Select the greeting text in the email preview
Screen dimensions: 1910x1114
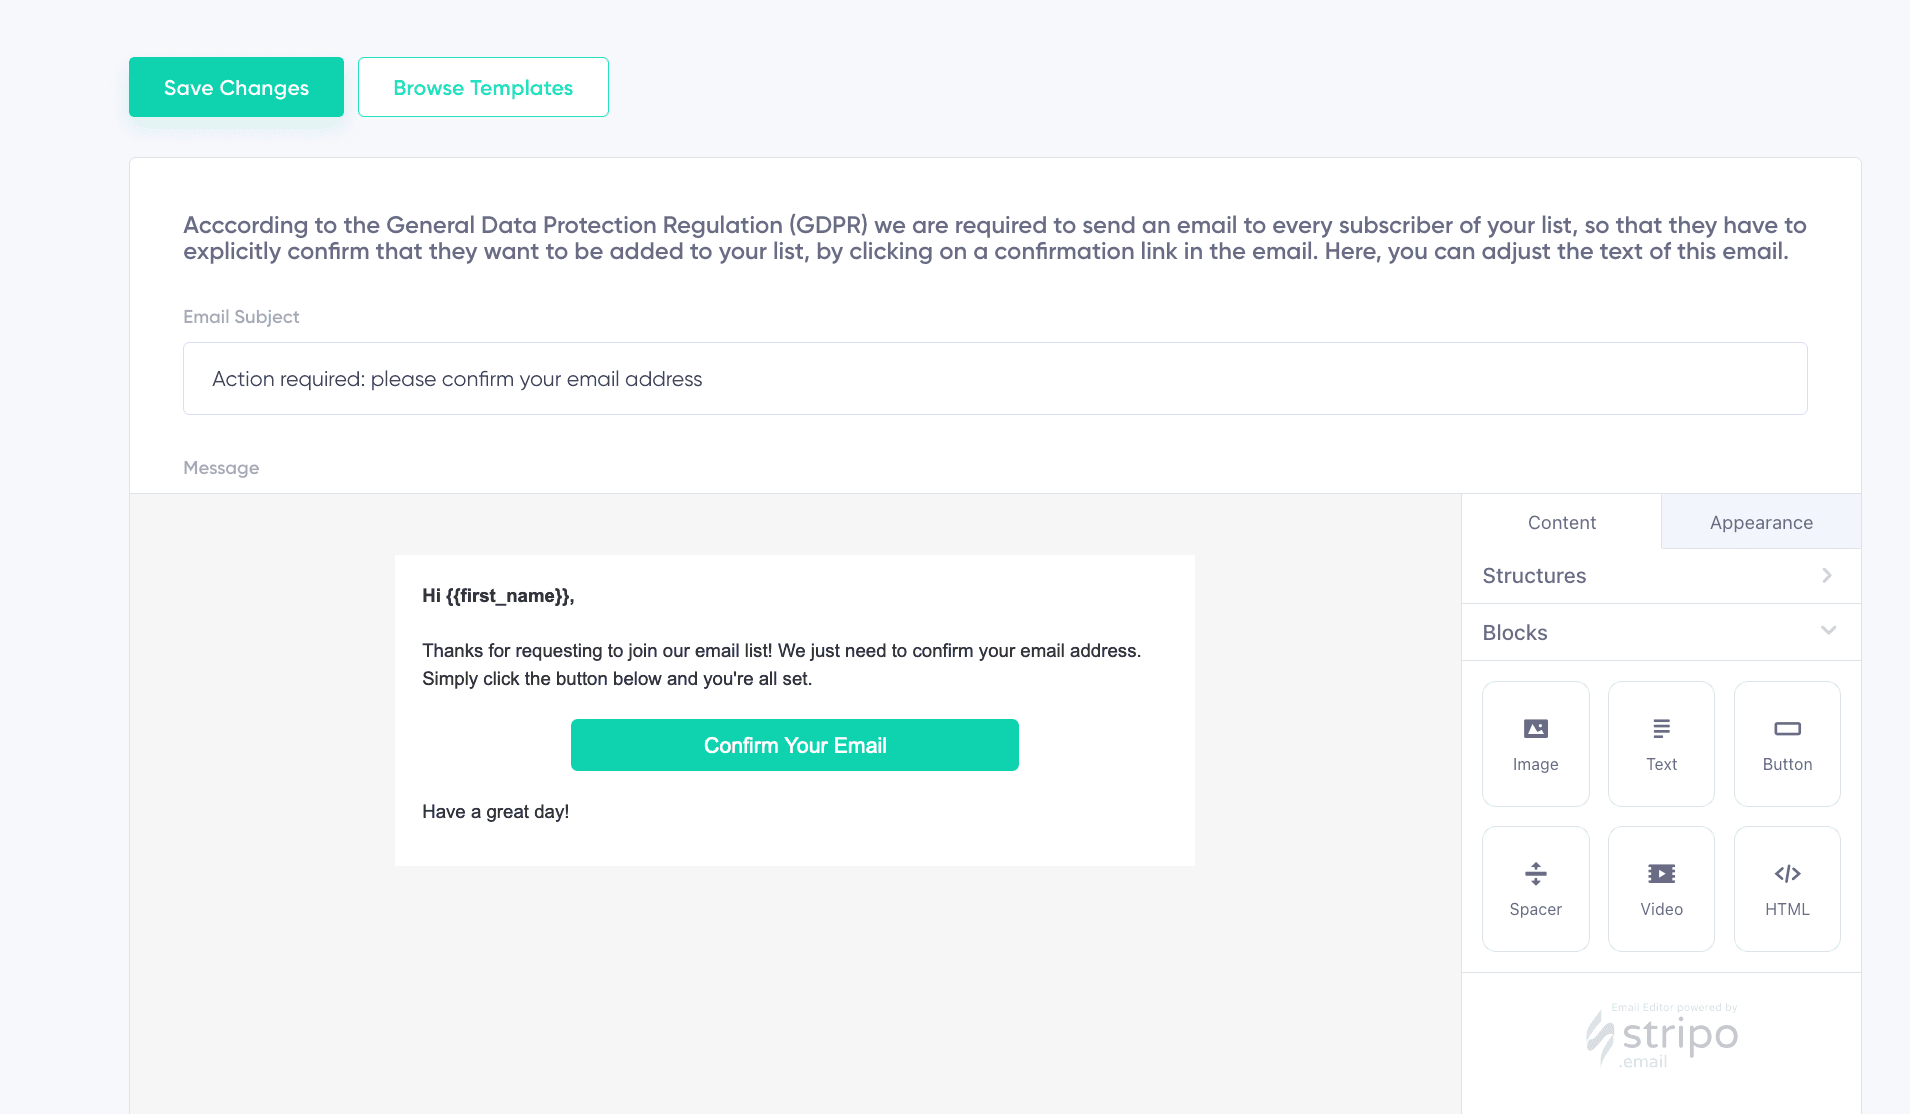497,595
